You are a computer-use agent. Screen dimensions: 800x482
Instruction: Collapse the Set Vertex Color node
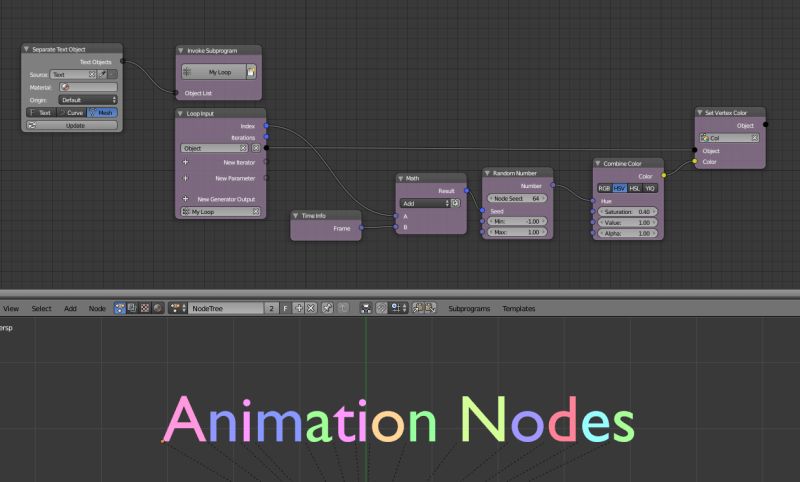coord(700,112)
